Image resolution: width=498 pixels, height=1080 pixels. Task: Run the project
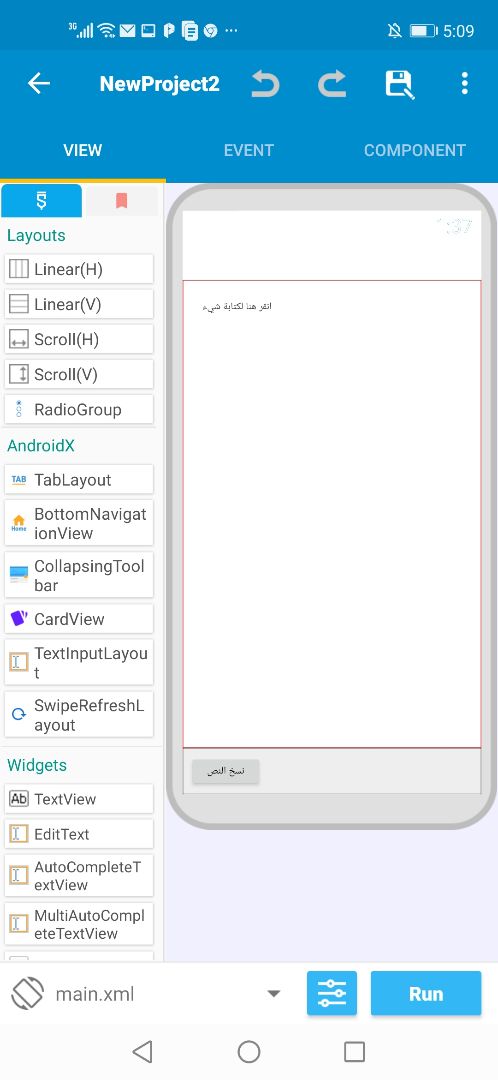426,993
